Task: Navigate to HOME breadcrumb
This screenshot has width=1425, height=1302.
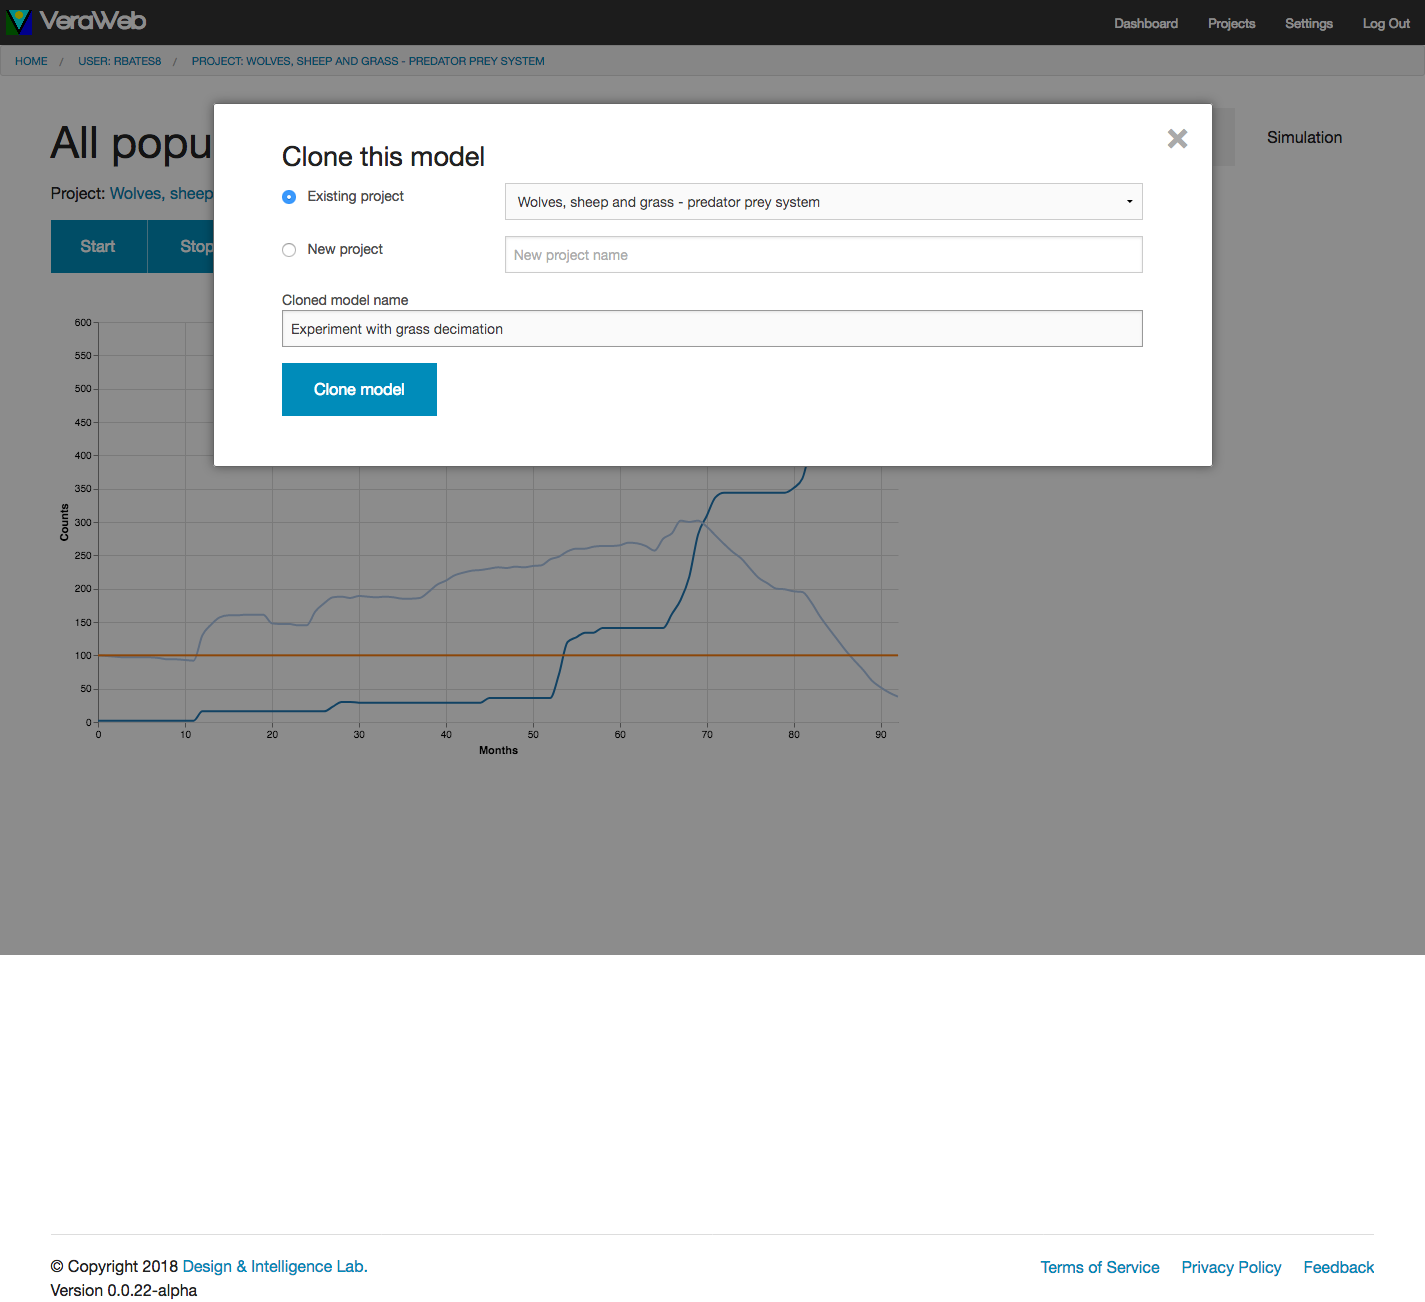Action: pos(31,61)
